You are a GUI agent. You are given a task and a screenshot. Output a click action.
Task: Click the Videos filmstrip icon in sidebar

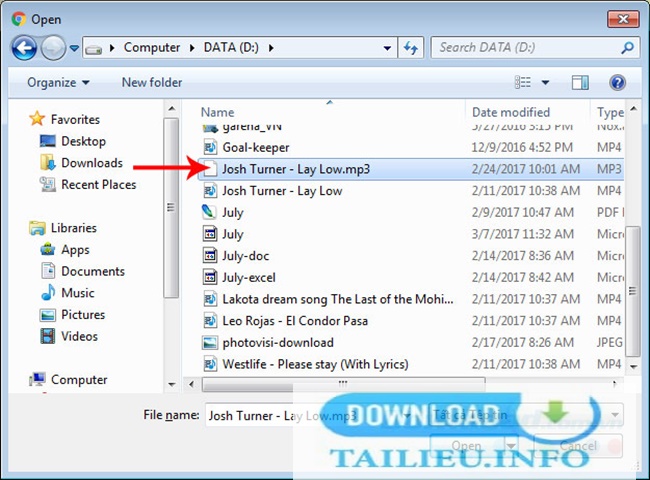pyautogui.click(x=48, y=336)
